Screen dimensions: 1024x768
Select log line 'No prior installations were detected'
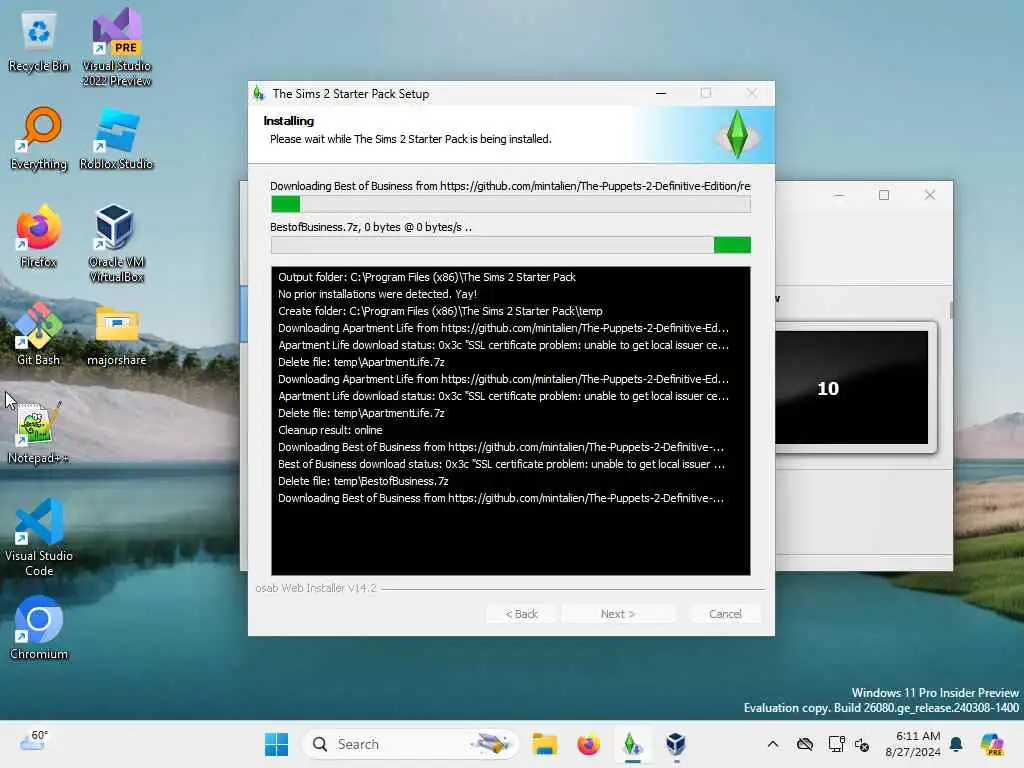(377, 294)
